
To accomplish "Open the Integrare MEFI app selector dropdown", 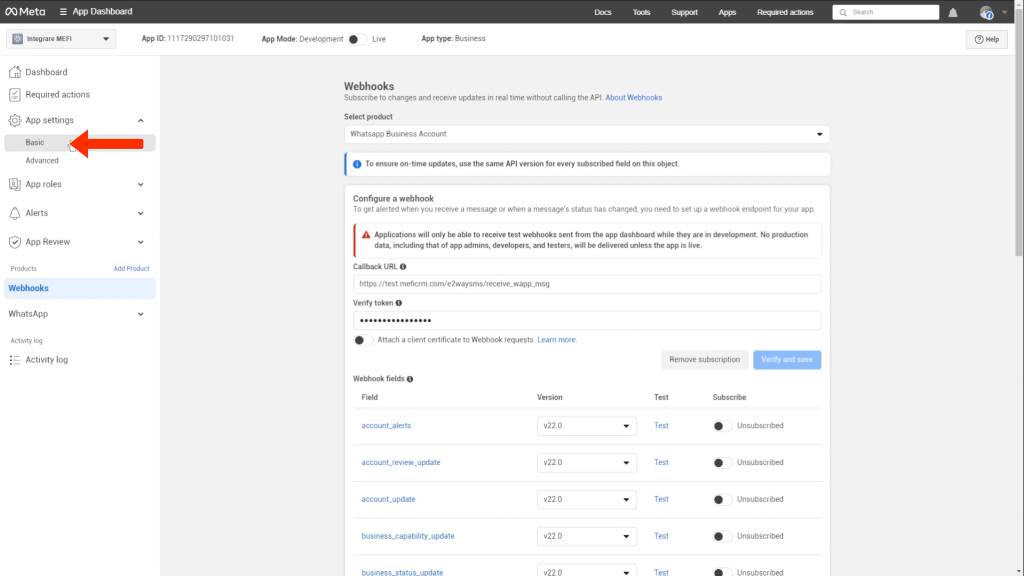I will [x=61, y=39].
